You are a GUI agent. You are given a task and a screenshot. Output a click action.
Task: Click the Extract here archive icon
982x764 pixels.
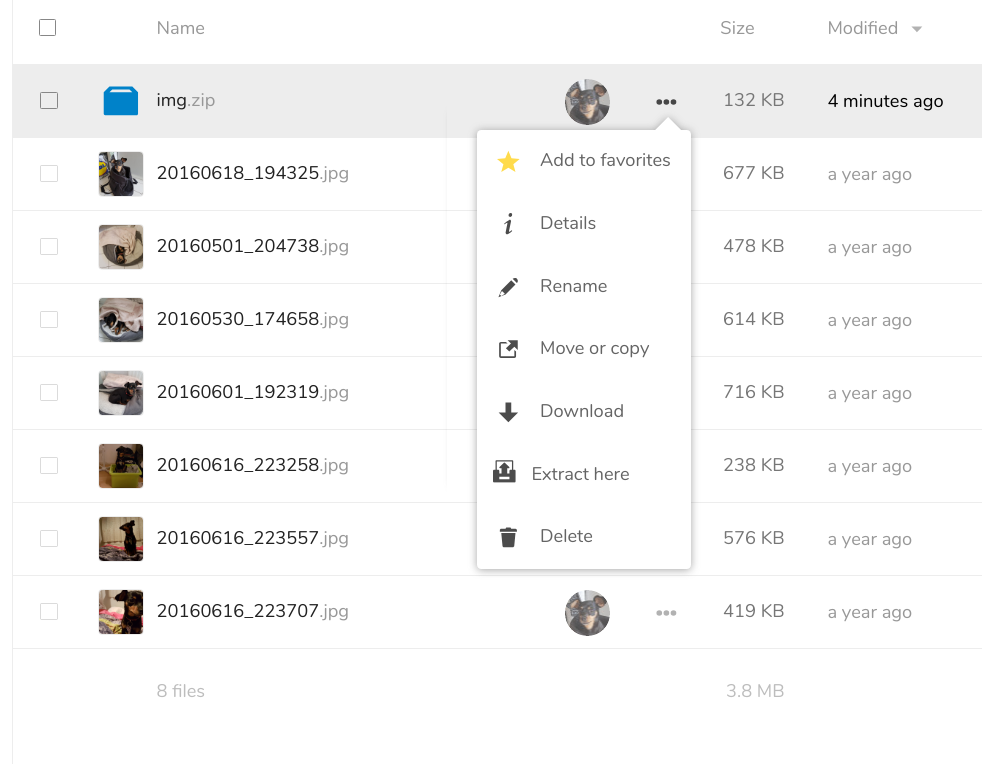pos(504,474)
